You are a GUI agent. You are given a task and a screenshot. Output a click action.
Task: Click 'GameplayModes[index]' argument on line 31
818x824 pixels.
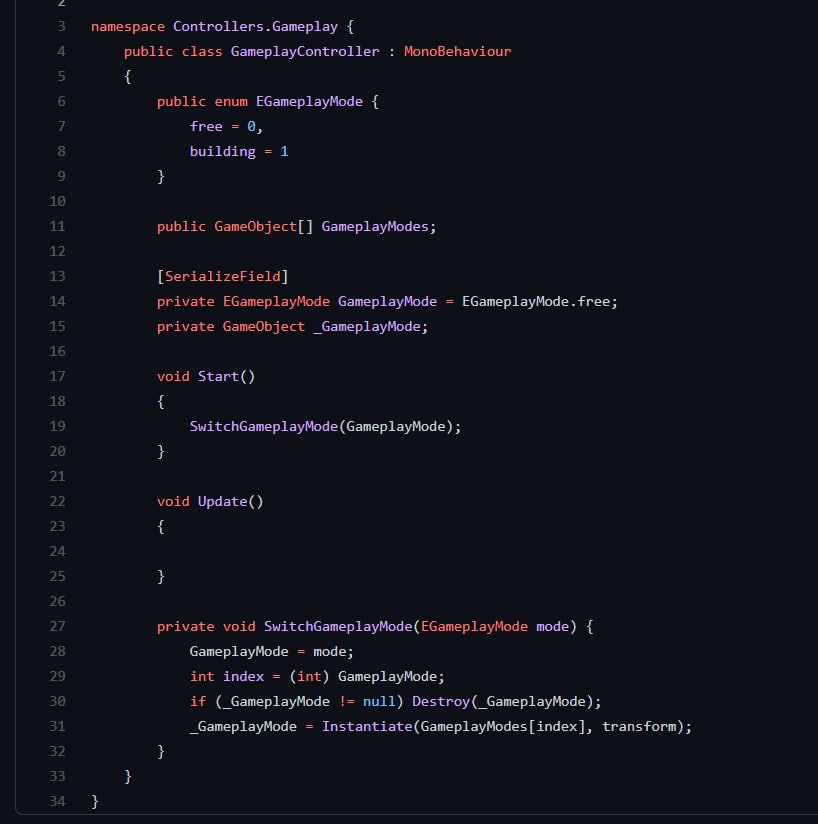pyautogui.click(x=503, y=727)
